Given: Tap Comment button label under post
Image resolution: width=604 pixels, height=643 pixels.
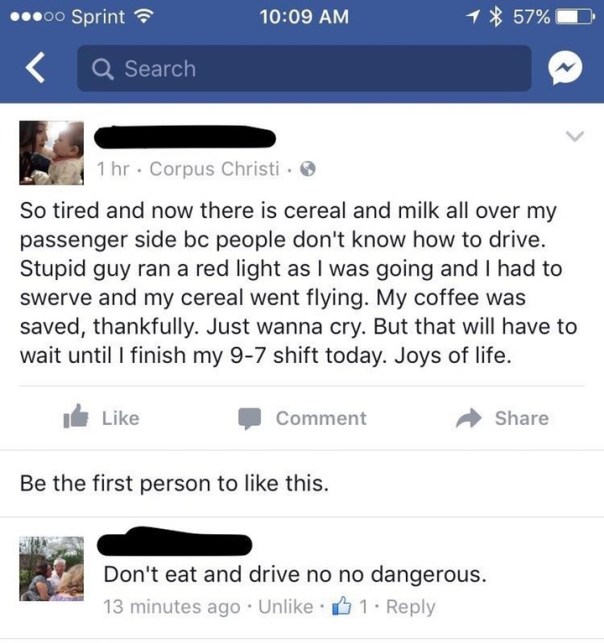Looking at the screenshot, I should [321, 418].
